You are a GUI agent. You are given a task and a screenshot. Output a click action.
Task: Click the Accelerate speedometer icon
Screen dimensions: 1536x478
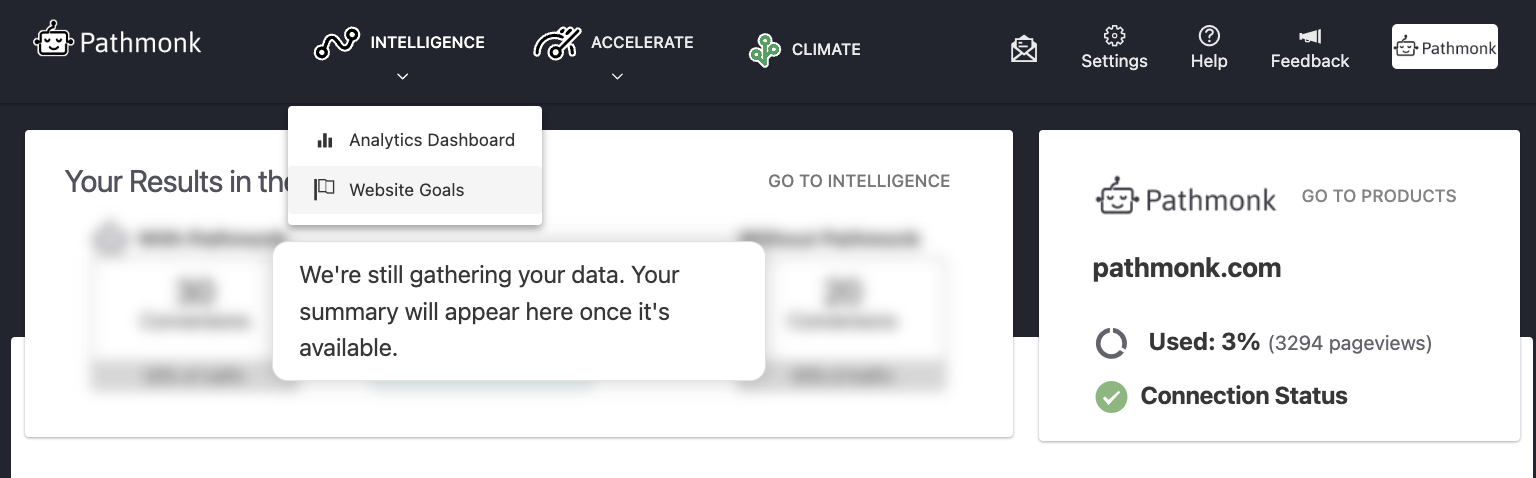click(x=557, y=44)
